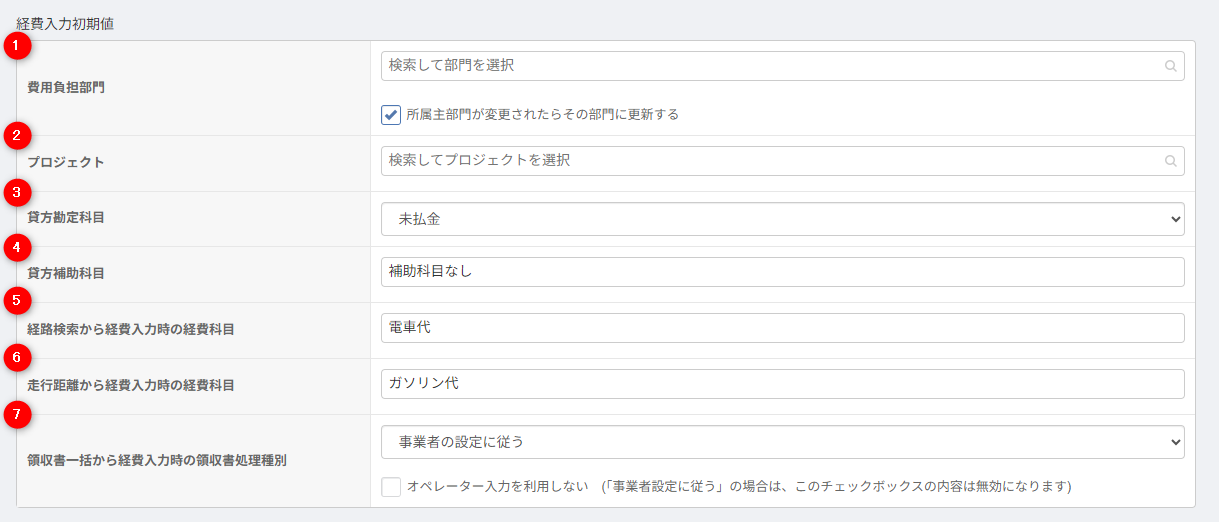Enable オペレーター入力を利用しない checkbox
The height and width of the screenshot is (522, 1219).
click(x=391, y=487)
